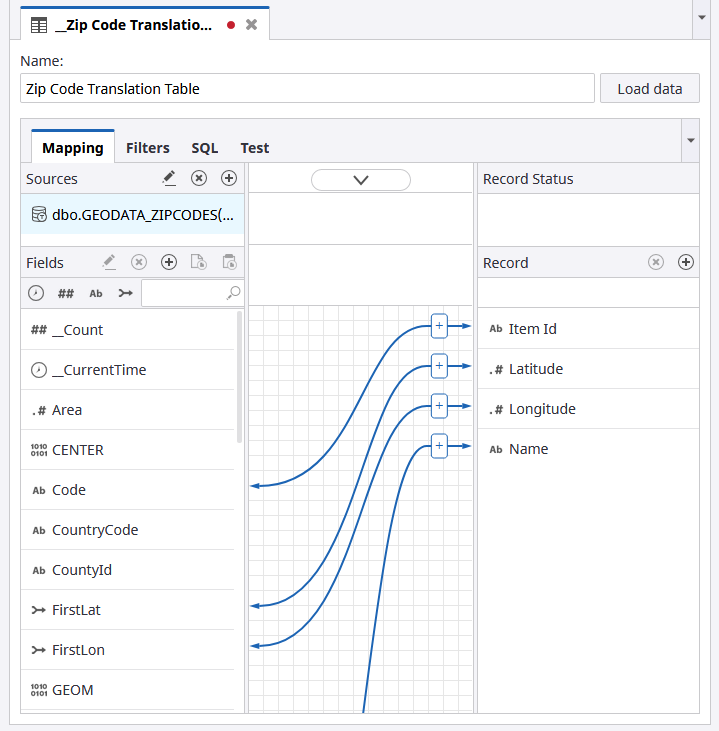Click the plus node on Name connector
The width and height of the screenshot is (719, 731).
(439, 445)
